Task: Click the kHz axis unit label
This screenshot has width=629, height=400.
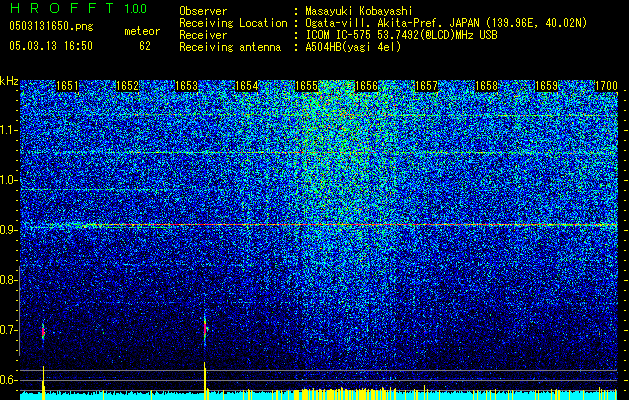Action: pyautogui.click(x=9, y=81)
